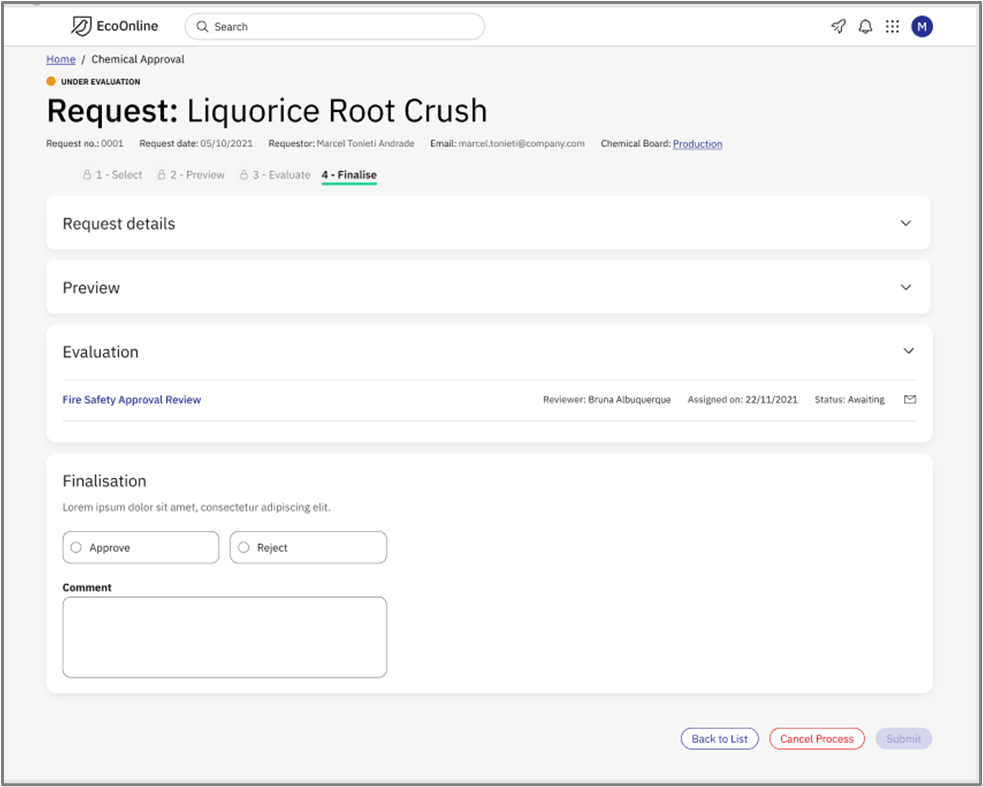Click the orange Under Evaluation status dot

51,82
